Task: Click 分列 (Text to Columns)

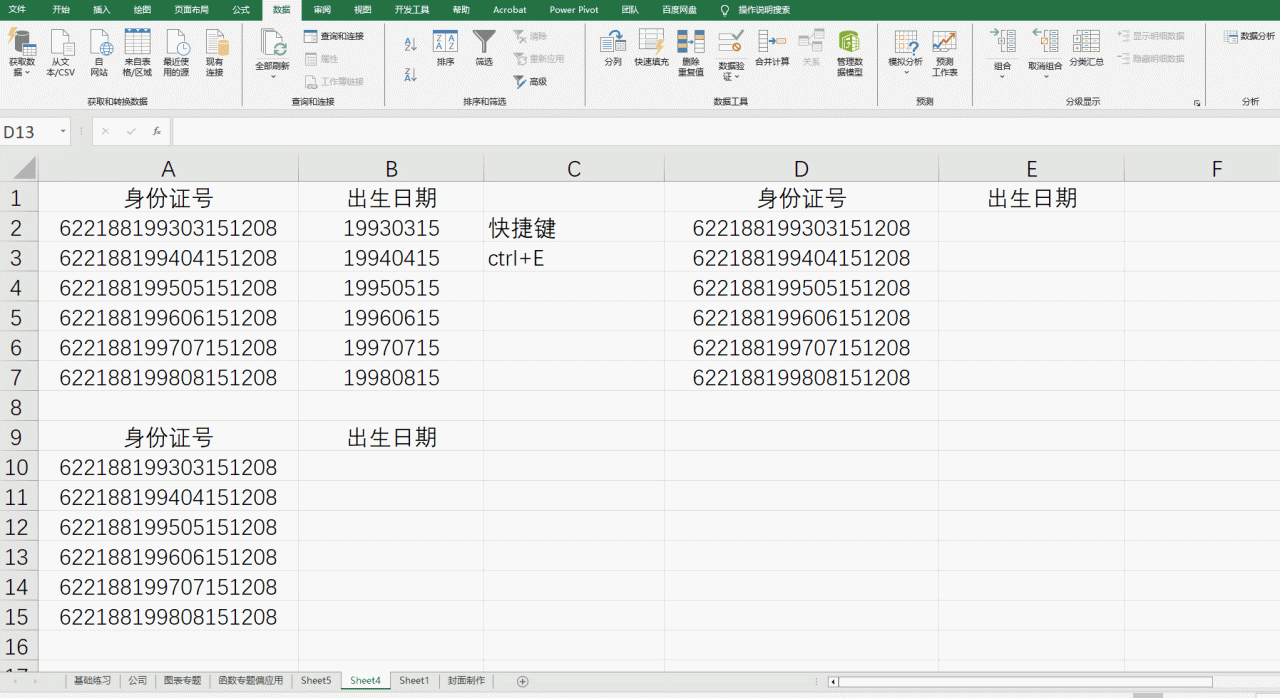Action: click(x=613, y=48)
